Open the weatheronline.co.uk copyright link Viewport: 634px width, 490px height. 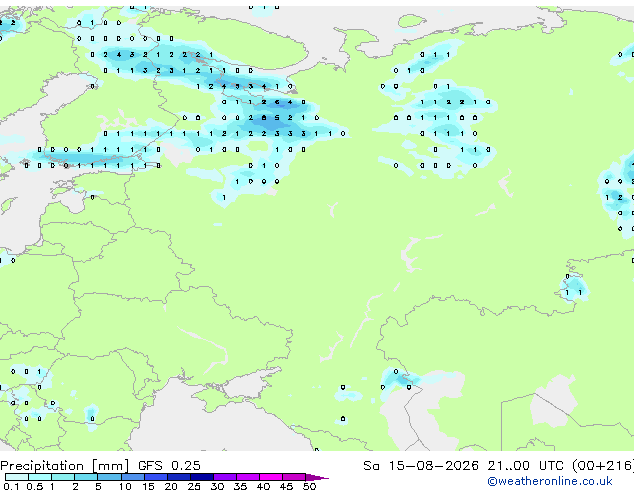[x=549, y=481]
